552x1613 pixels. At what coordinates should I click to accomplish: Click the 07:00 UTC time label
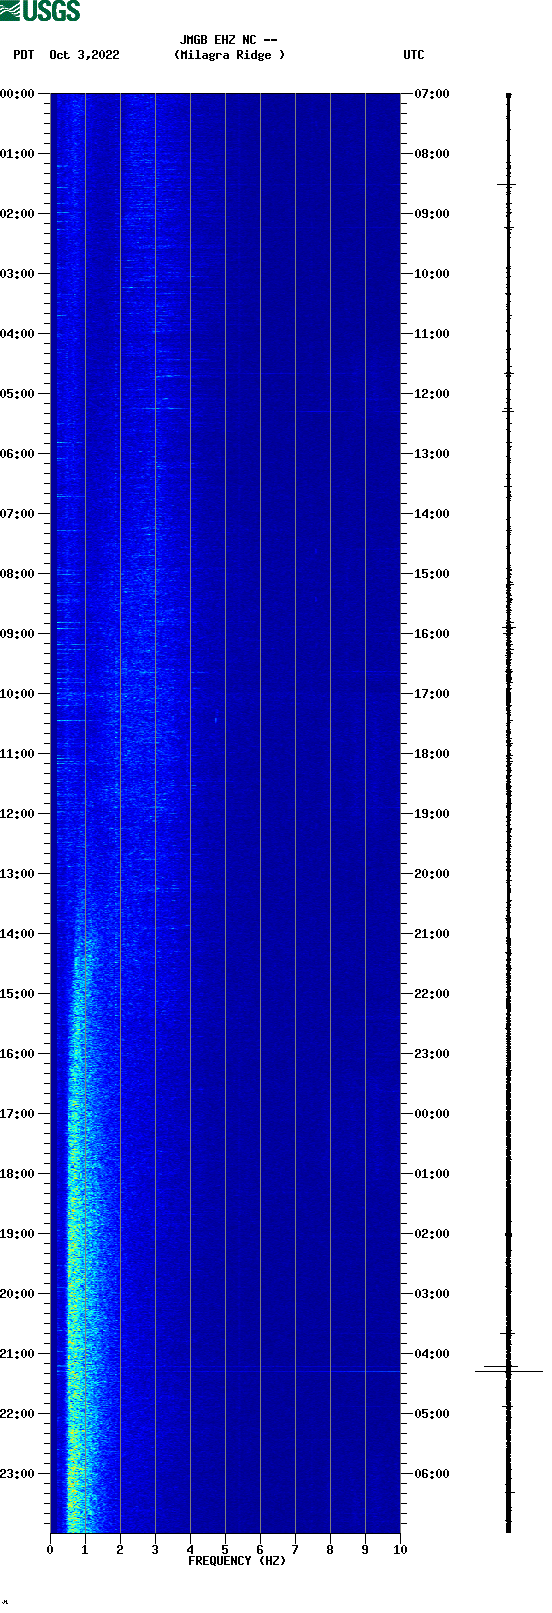[432, 94]
